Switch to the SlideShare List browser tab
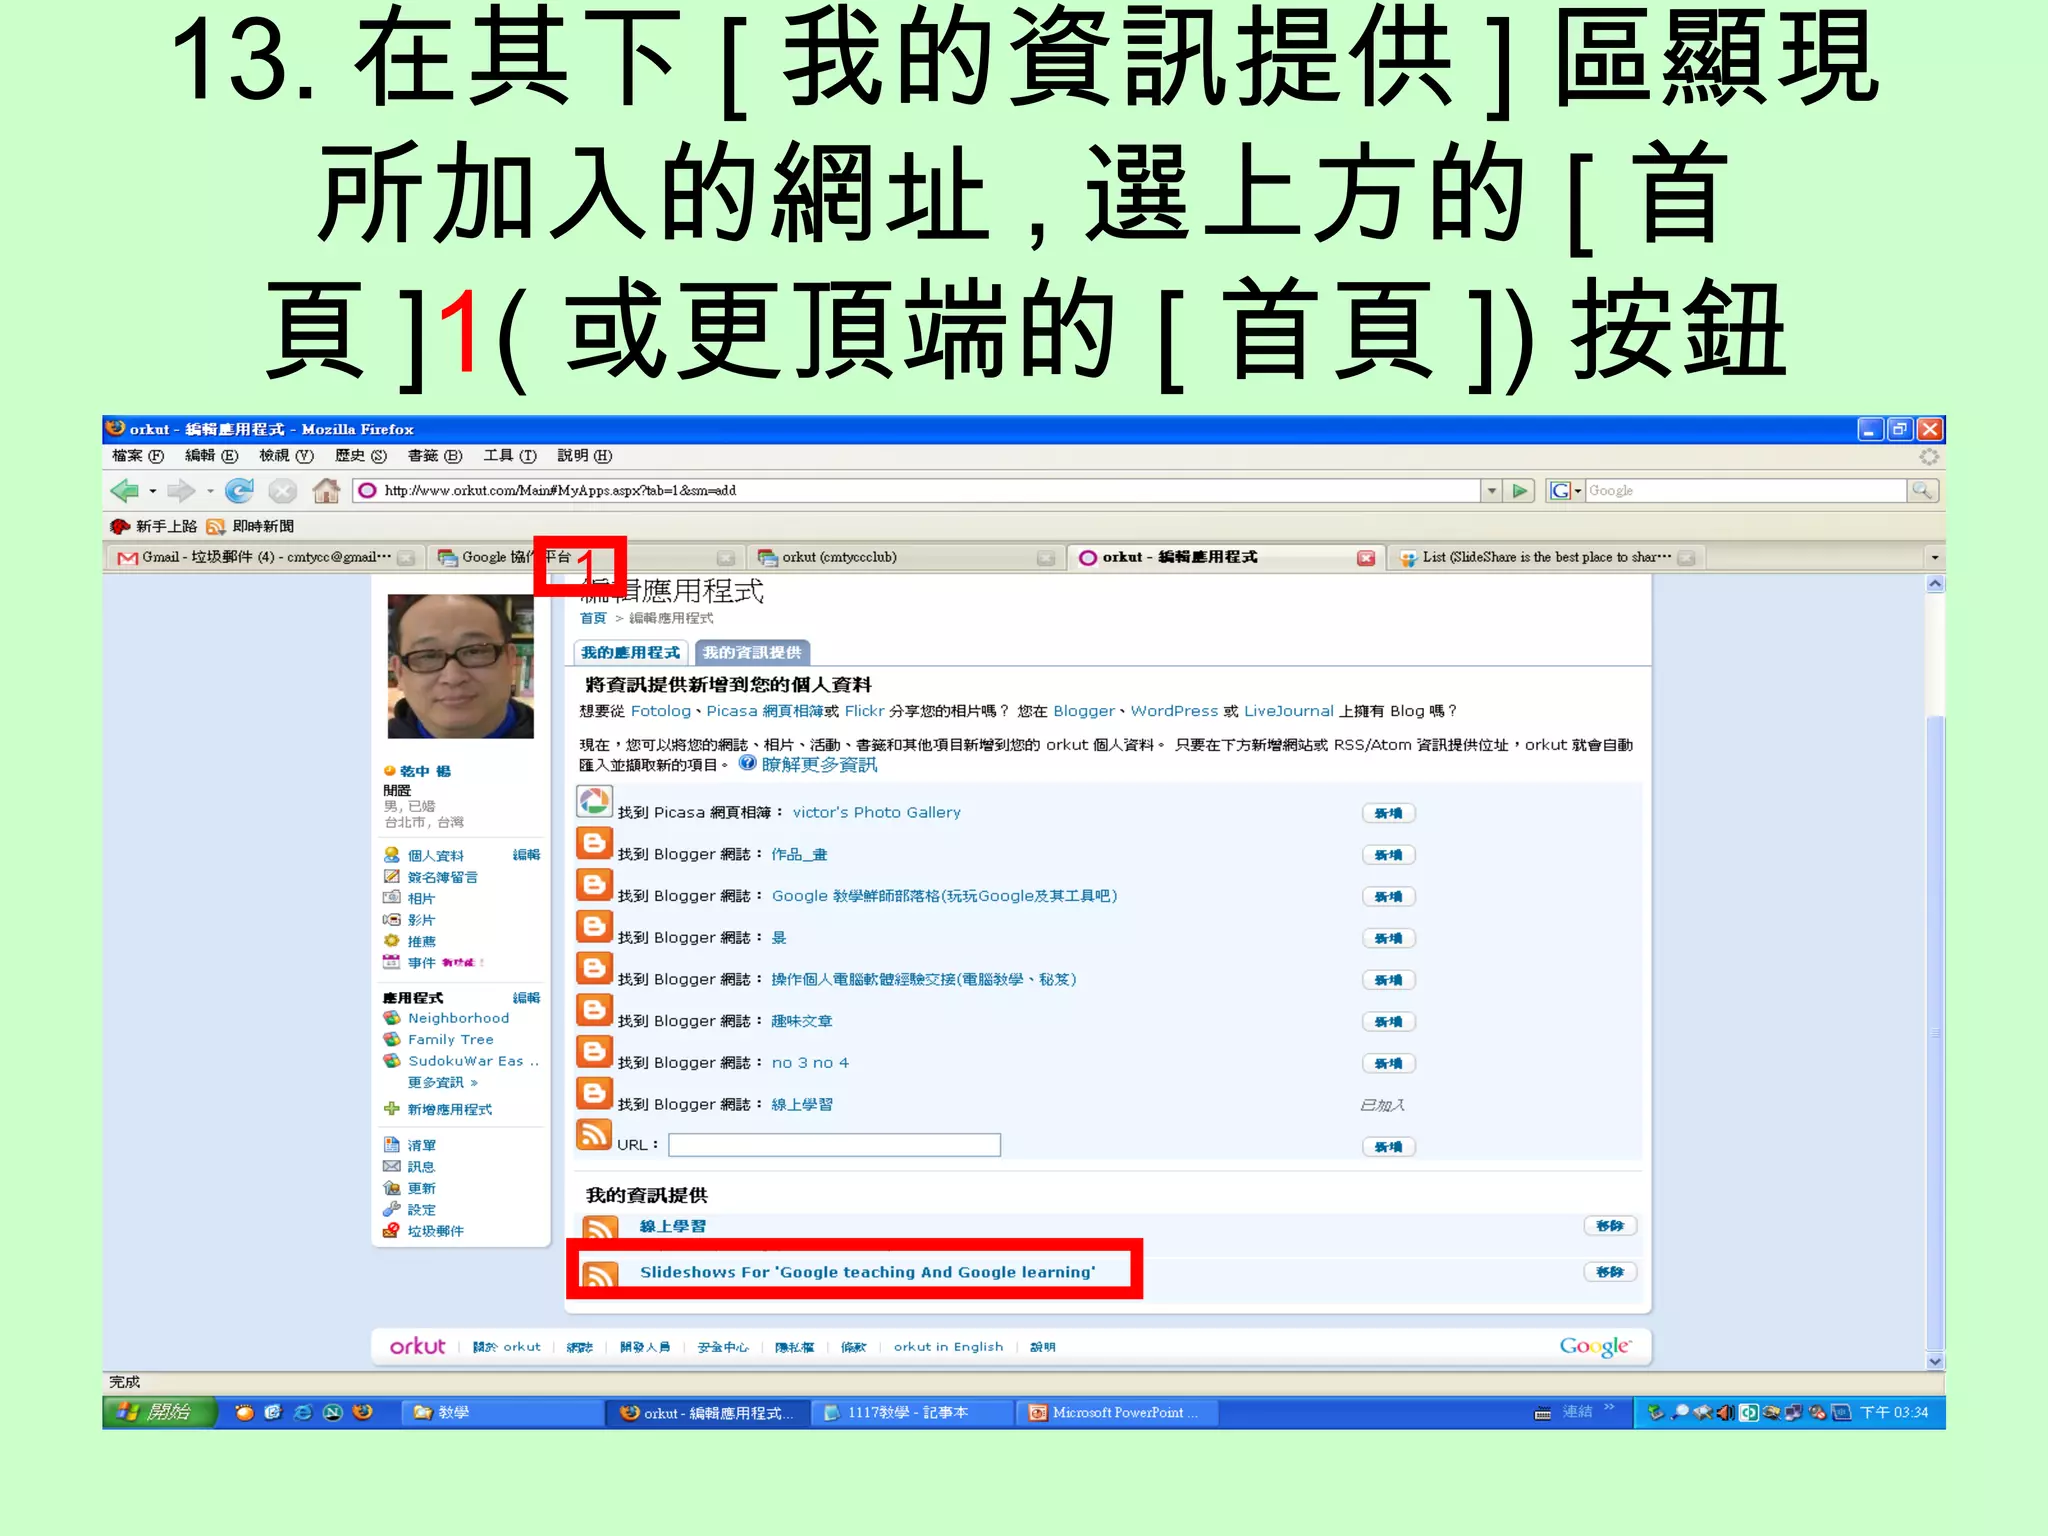The image size is (2048, 1536). 1545,558
